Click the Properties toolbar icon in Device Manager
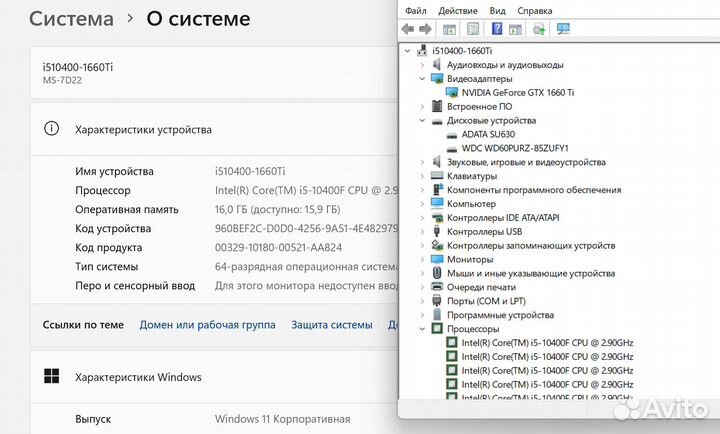The image size is (720, 434). 473,29
